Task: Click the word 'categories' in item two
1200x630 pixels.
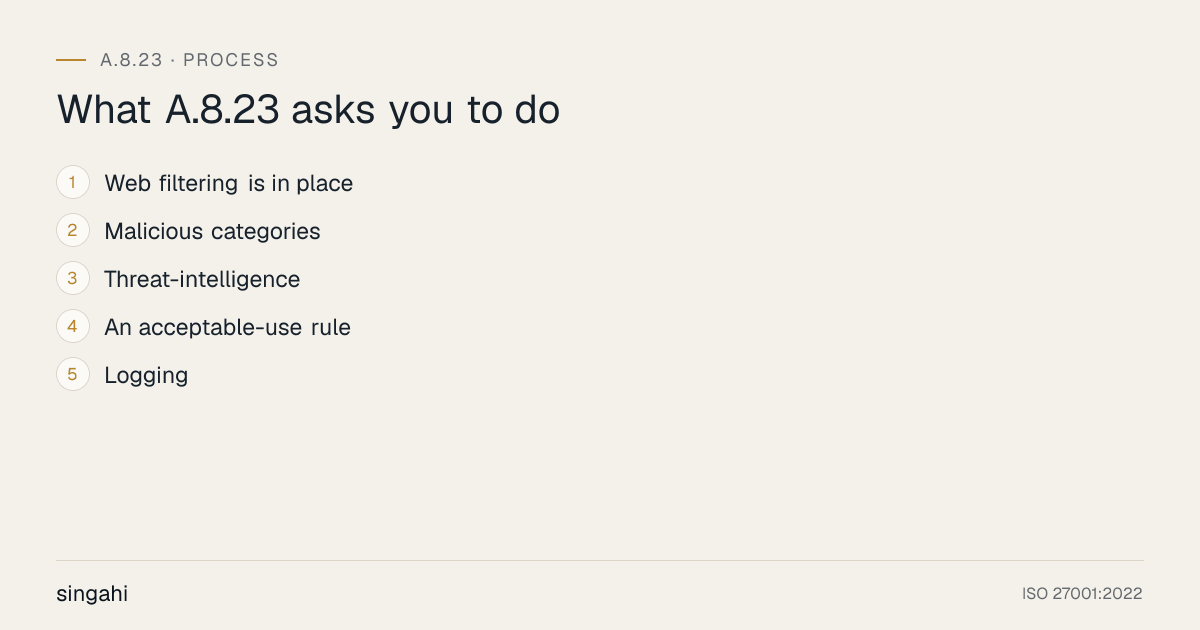Action: pos(266,231)
